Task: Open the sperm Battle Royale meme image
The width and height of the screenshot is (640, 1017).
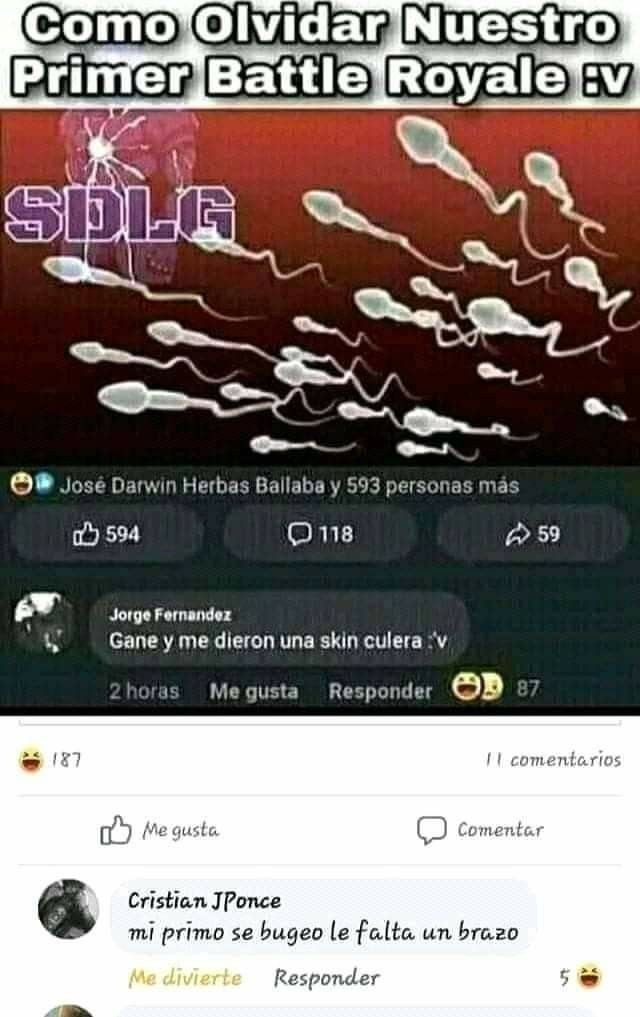Action: point(320,289)
